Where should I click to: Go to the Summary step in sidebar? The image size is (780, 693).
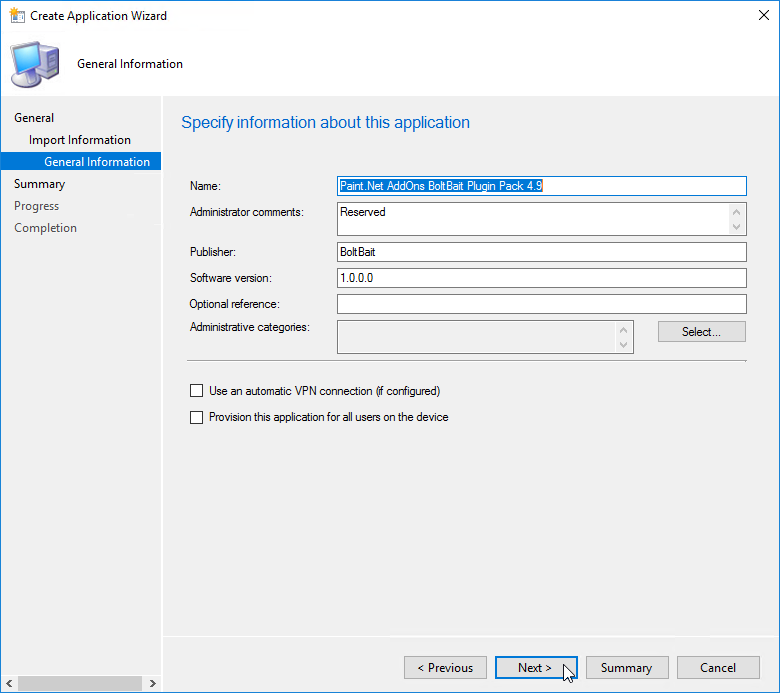coord(40,184)
